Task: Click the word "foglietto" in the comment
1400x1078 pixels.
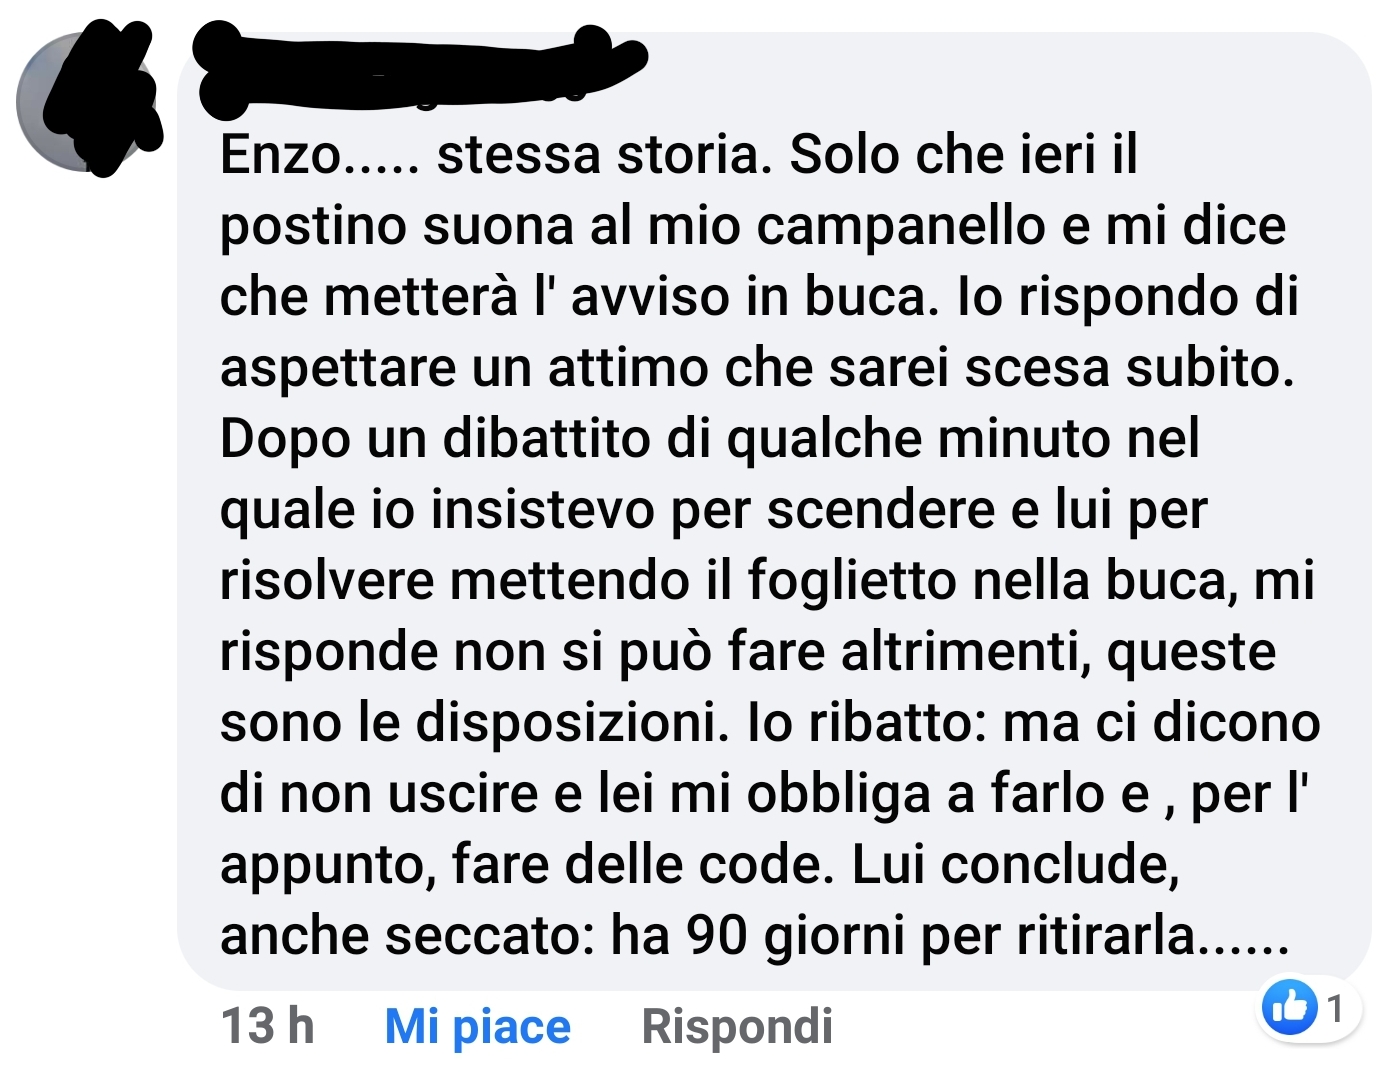Action: click(x=852, y=581)
